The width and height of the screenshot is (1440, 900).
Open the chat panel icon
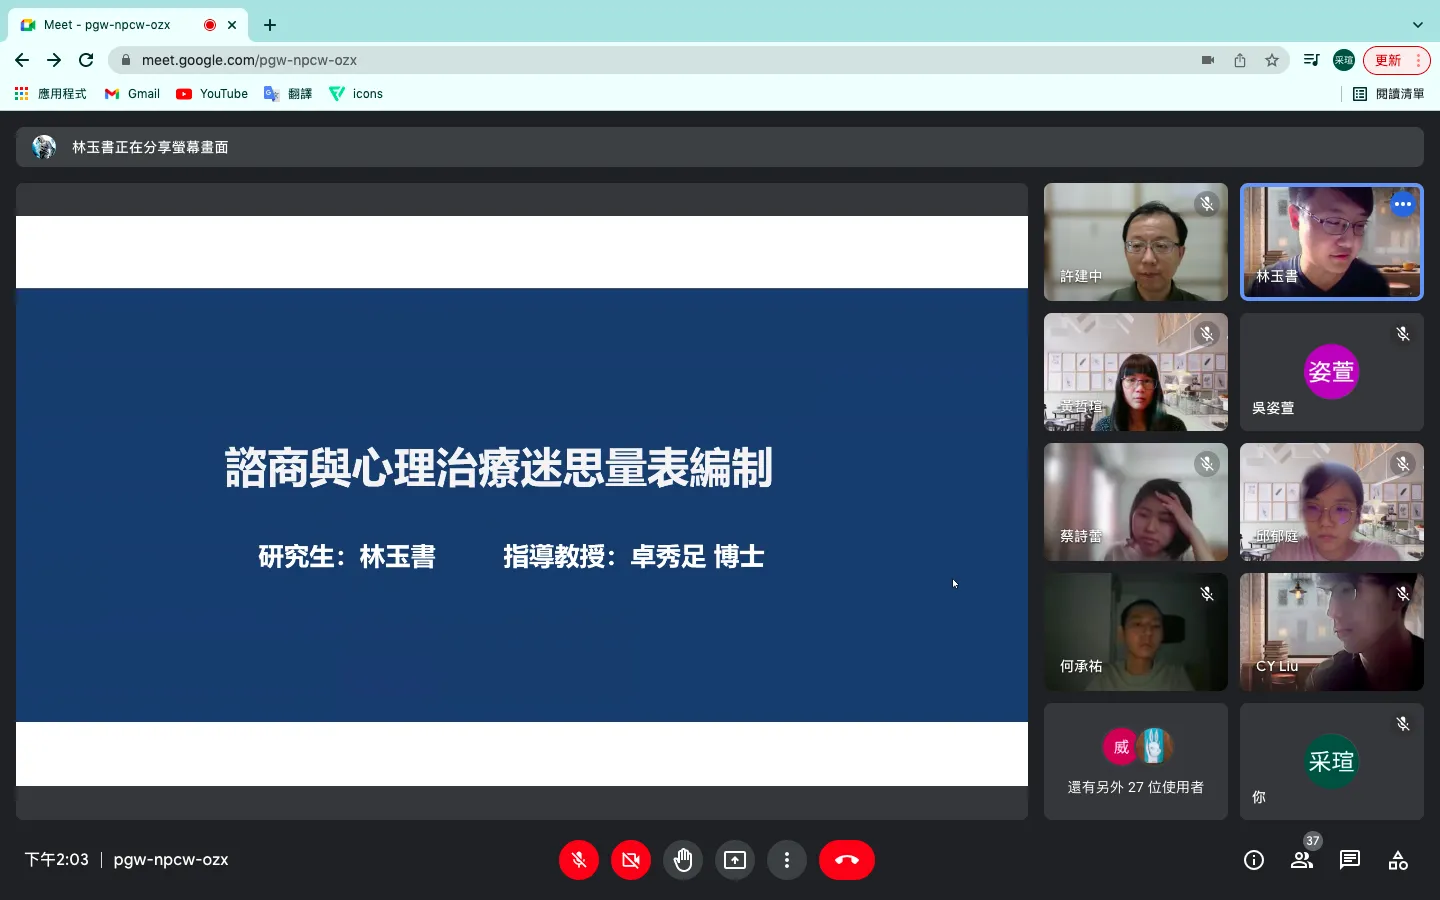pos(1350,860)
